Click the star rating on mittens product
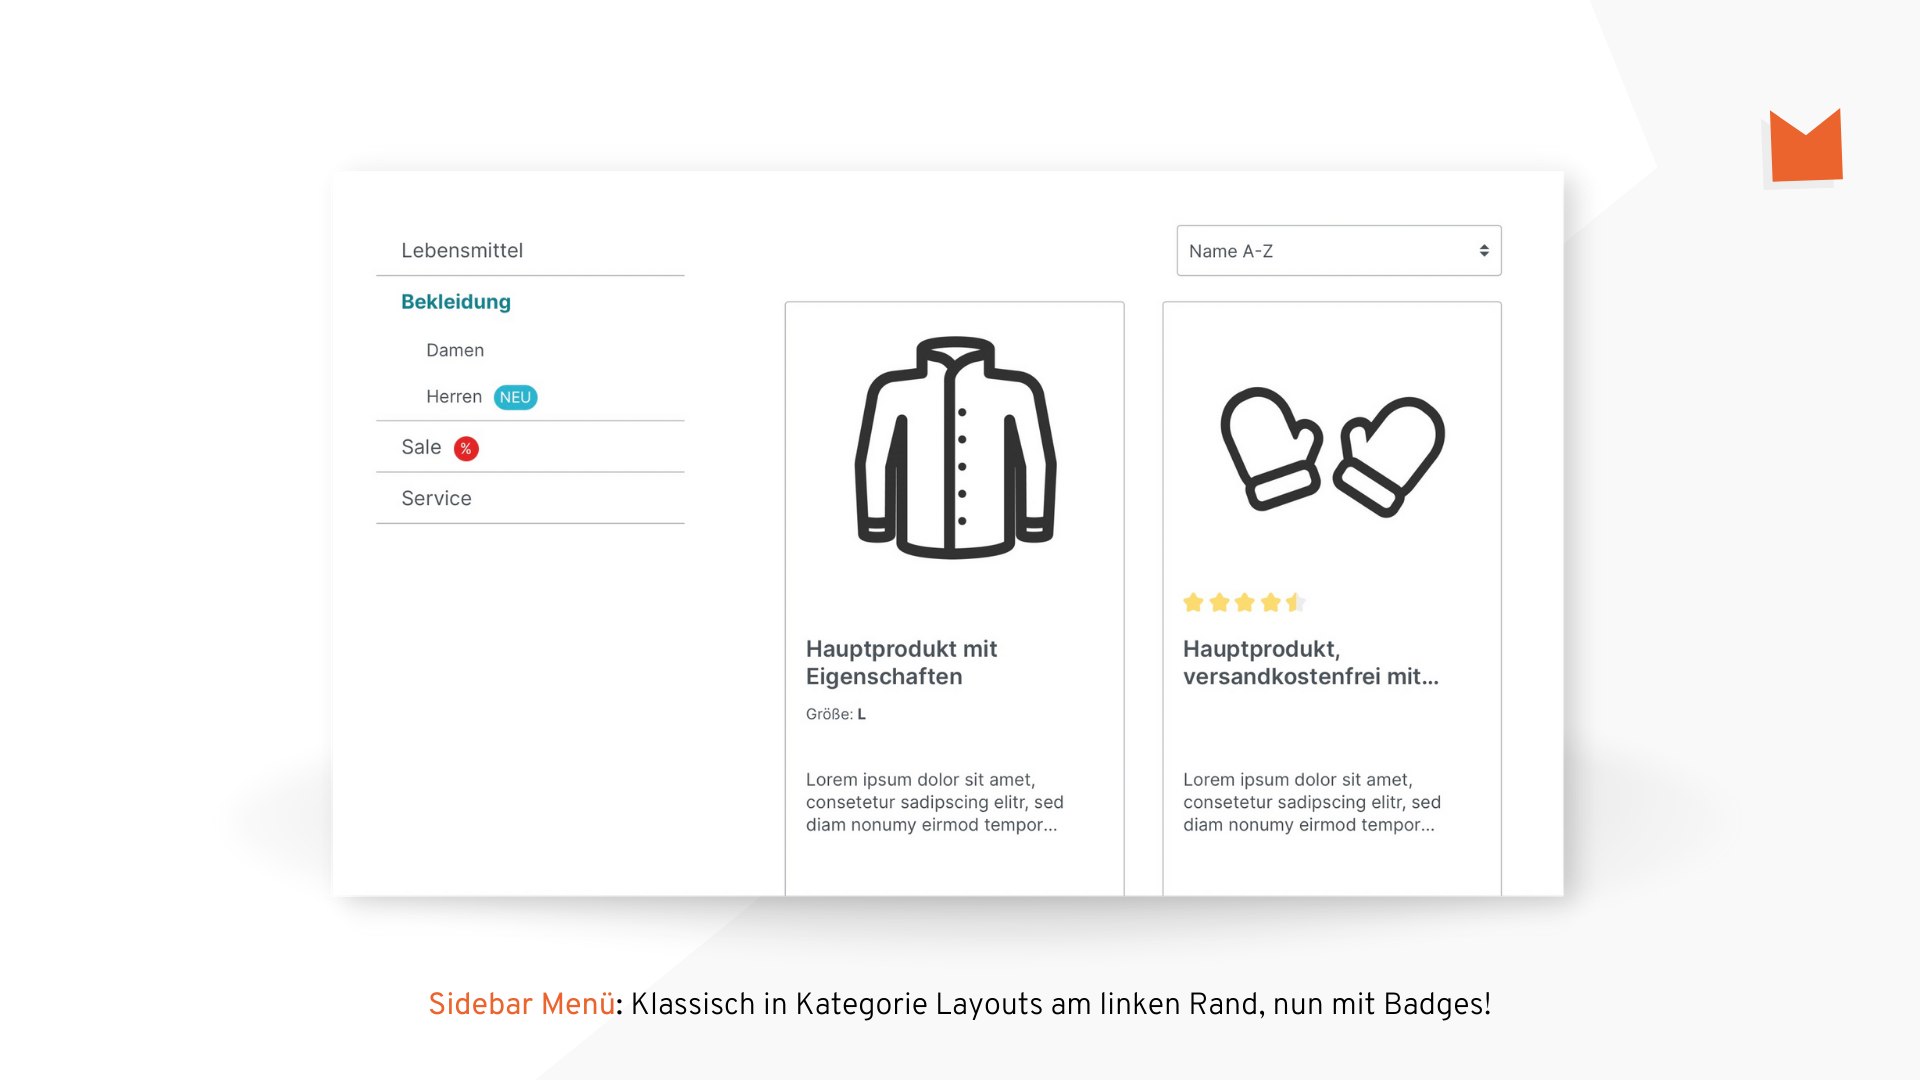Image resolution: width=1920 pixels, height=1080 pixels. (1245, 602)
